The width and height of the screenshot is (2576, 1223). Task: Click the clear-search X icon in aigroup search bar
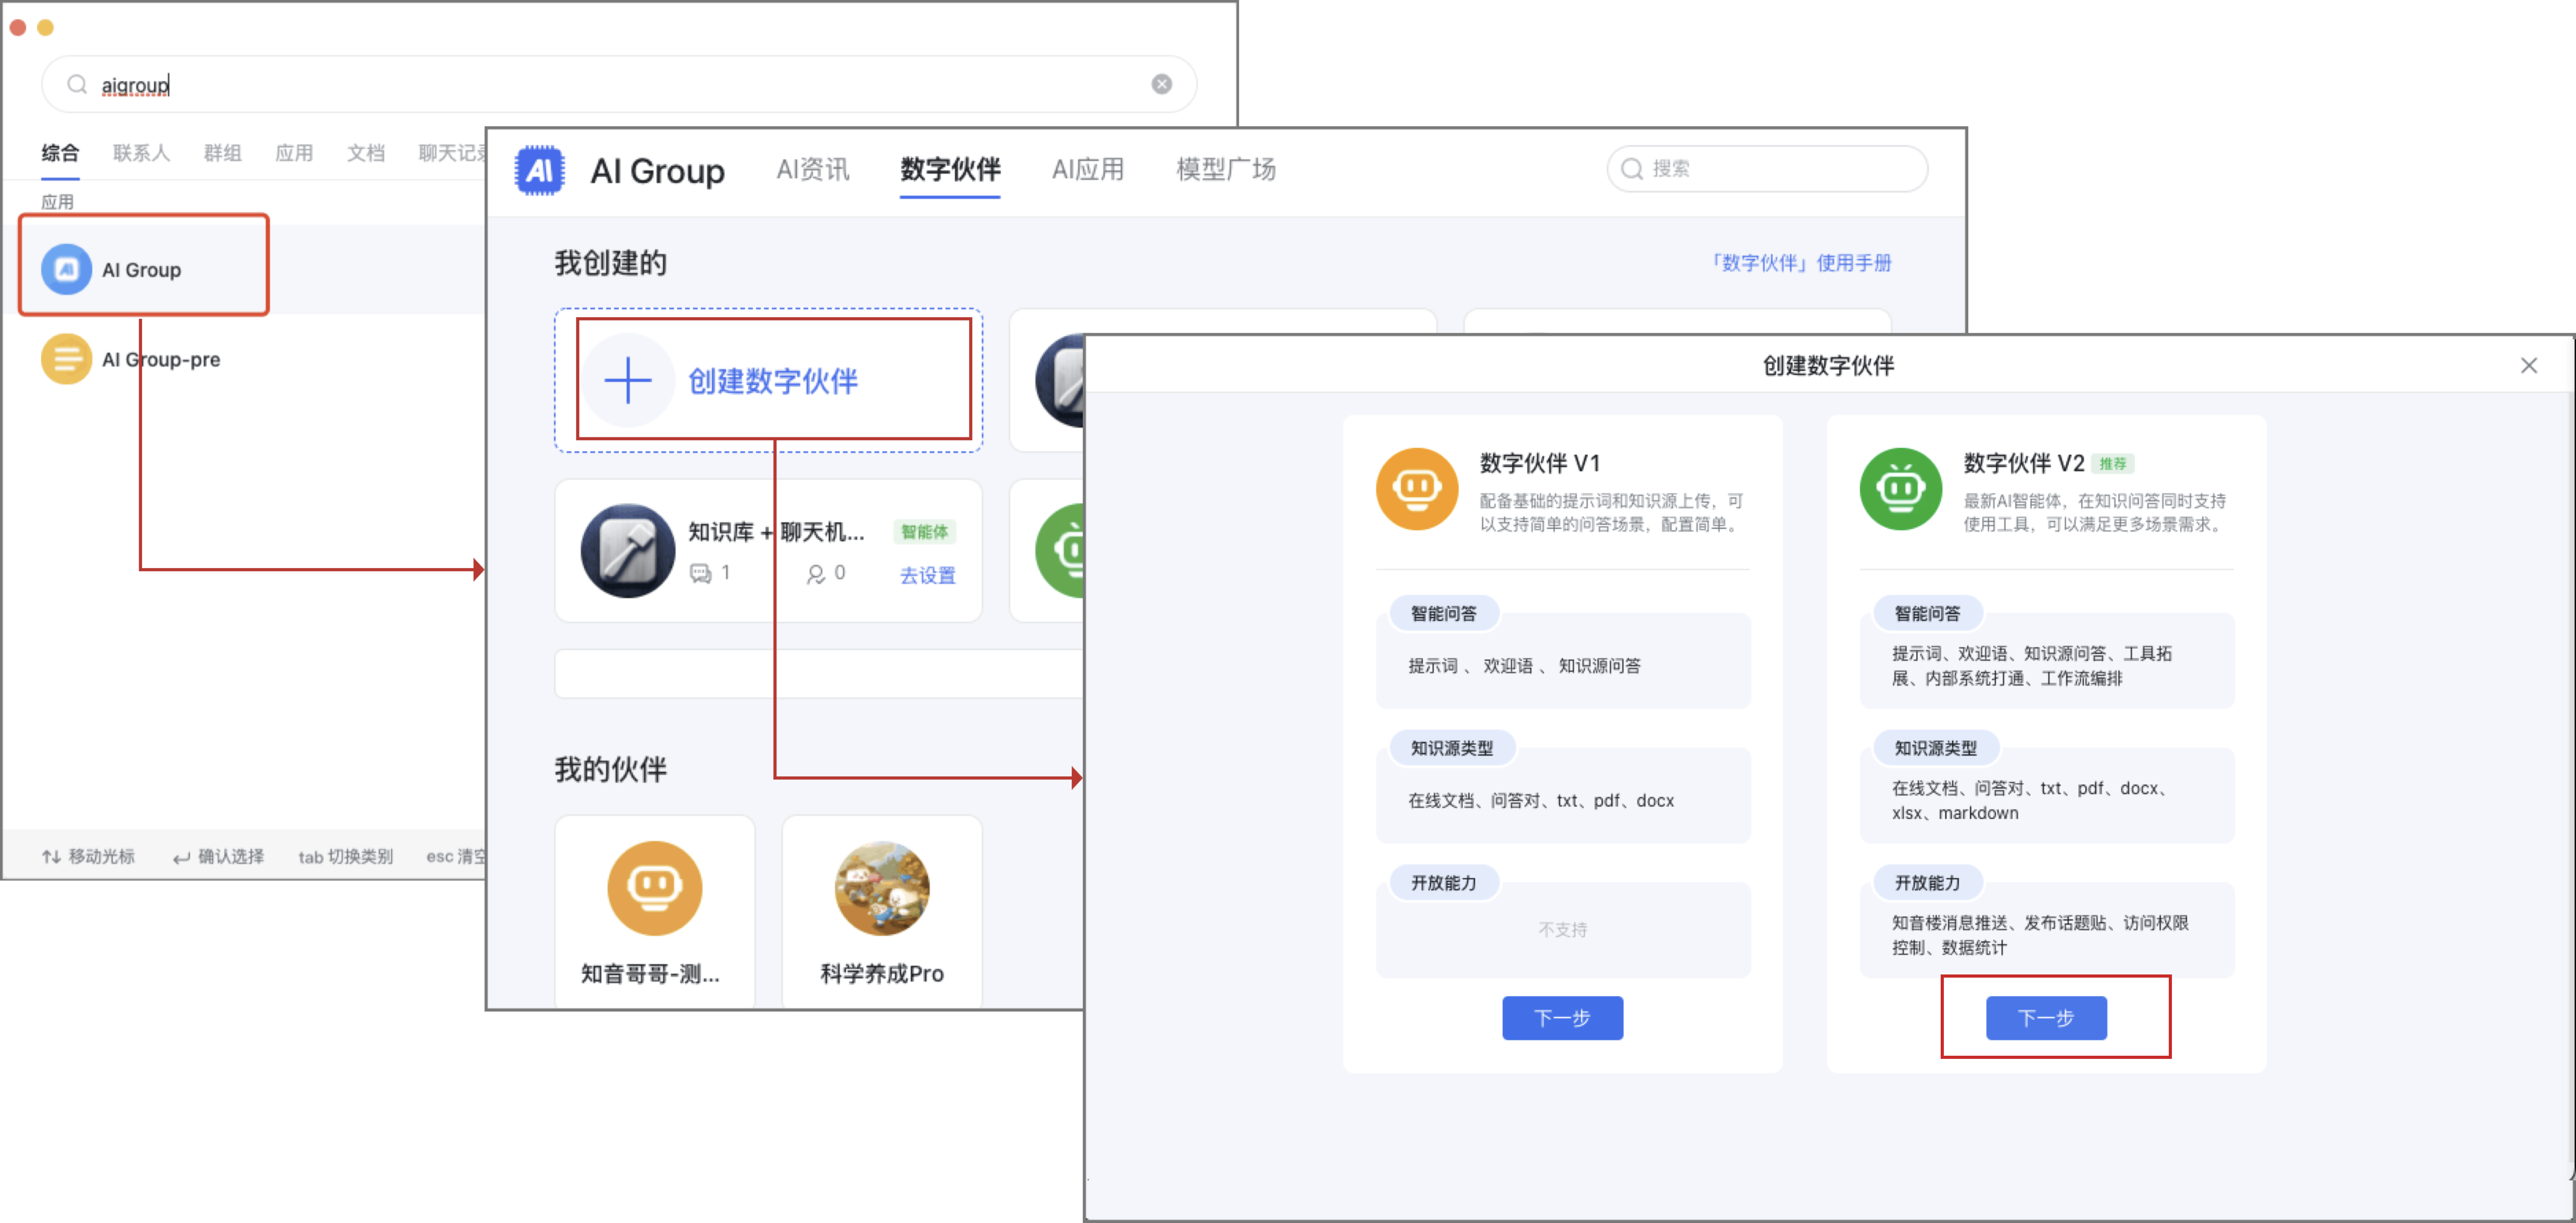pos(1161,84)
